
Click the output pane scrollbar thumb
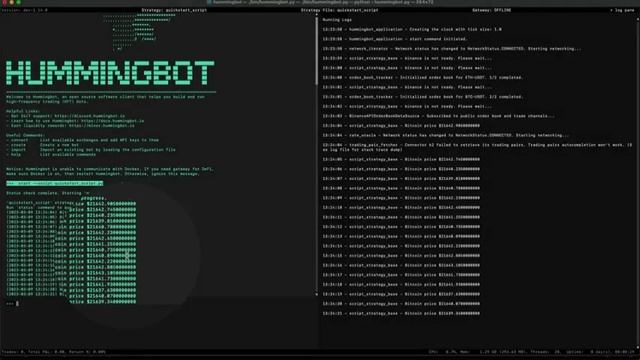(x=316, y=51)
